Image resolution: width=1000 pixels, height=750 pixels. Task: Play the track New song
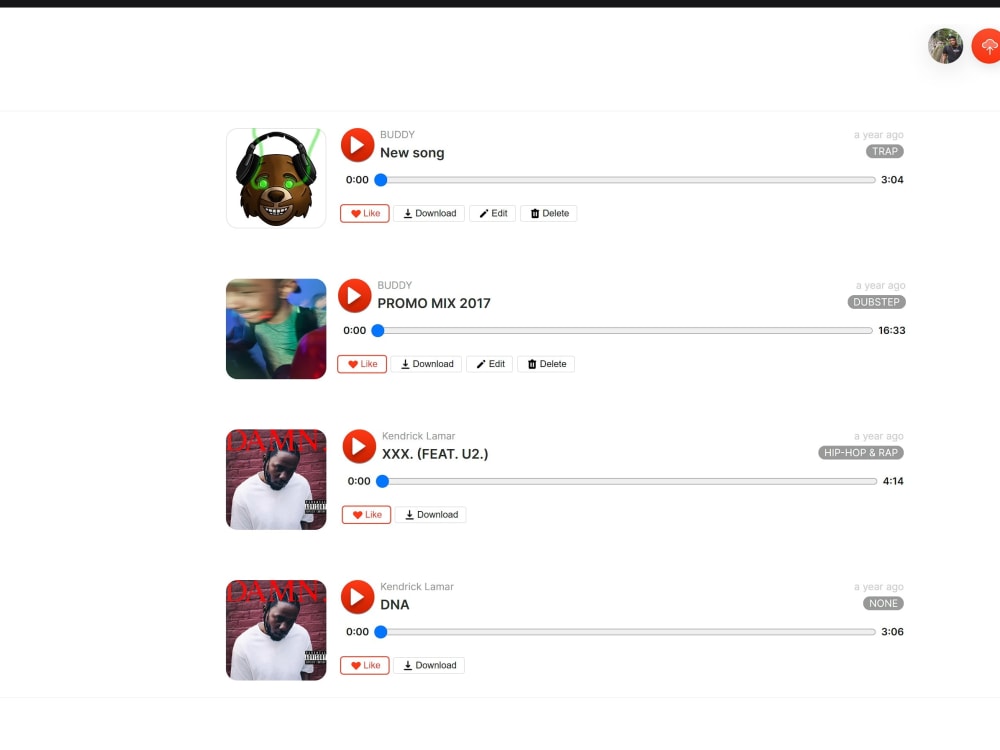coord(357,145)
